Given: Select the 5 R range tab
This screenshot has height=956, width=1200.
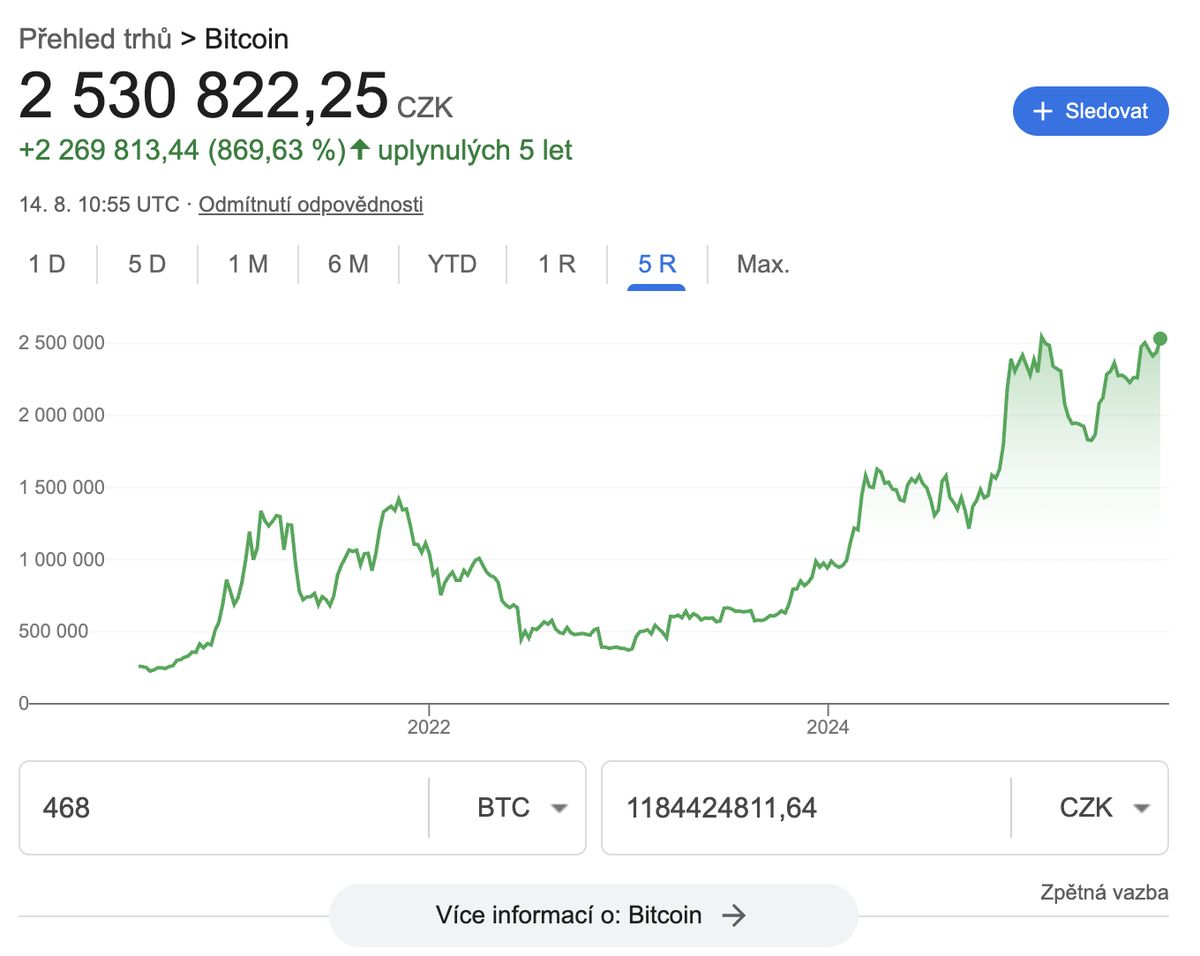Looking at the screenshot, I should (x=657, y=264).
